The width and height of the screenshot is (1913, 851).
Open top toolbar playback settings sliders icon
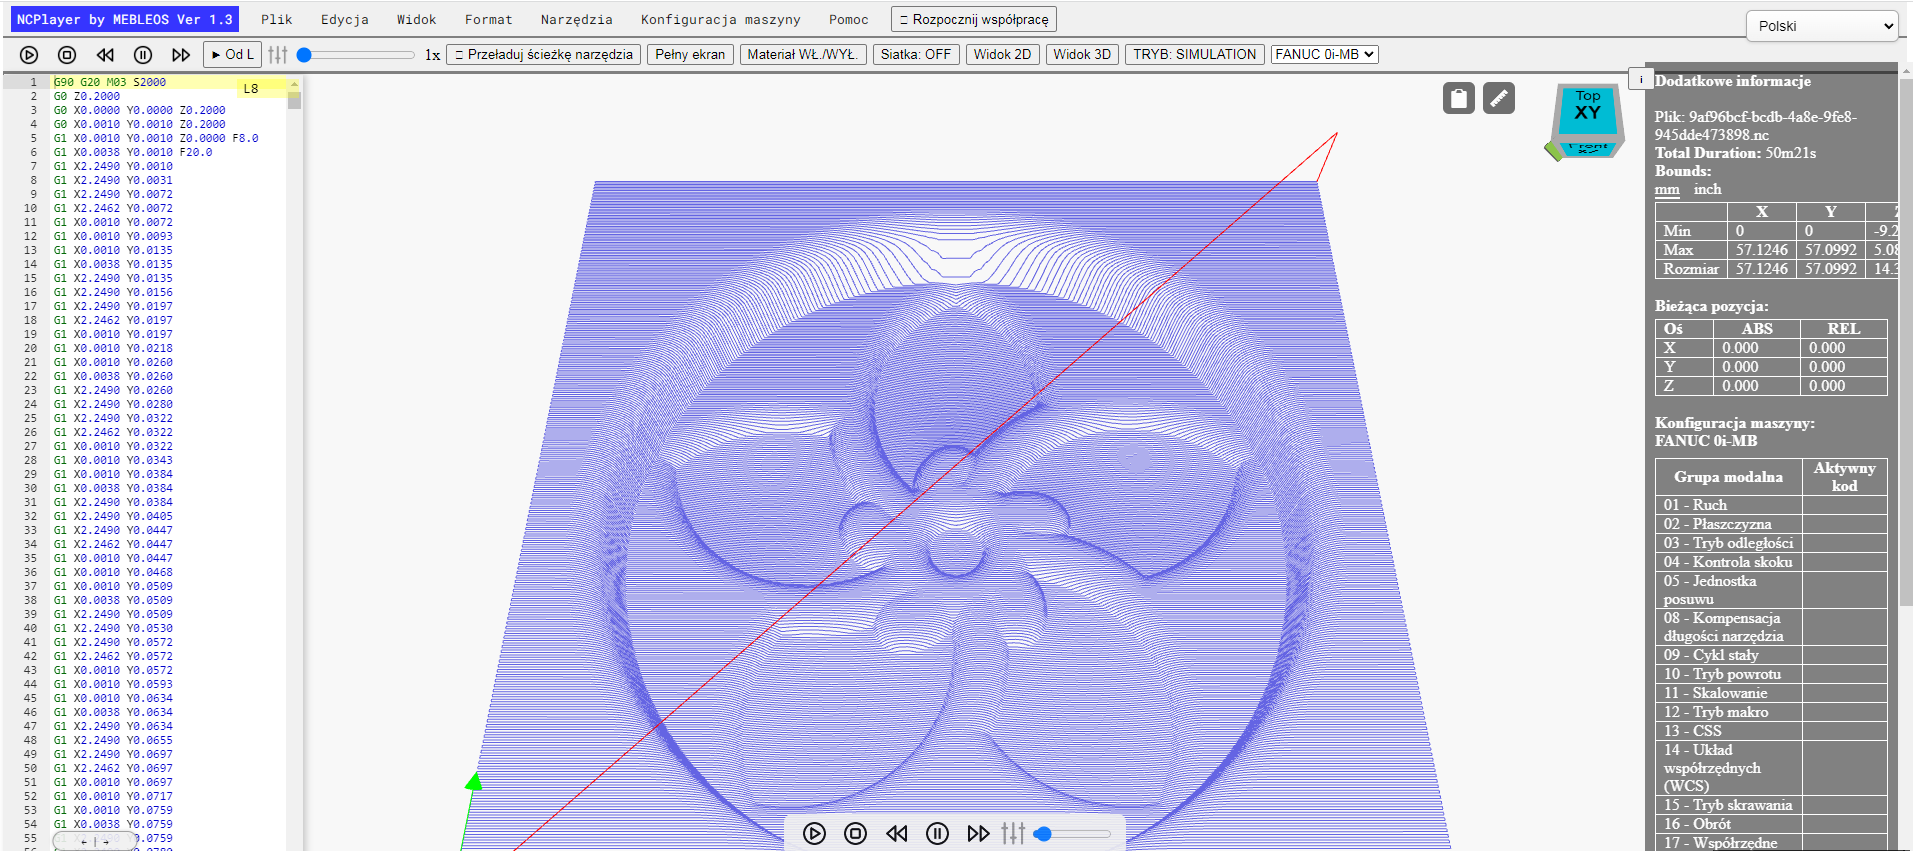pyautogui.click(x=278, y=55)
